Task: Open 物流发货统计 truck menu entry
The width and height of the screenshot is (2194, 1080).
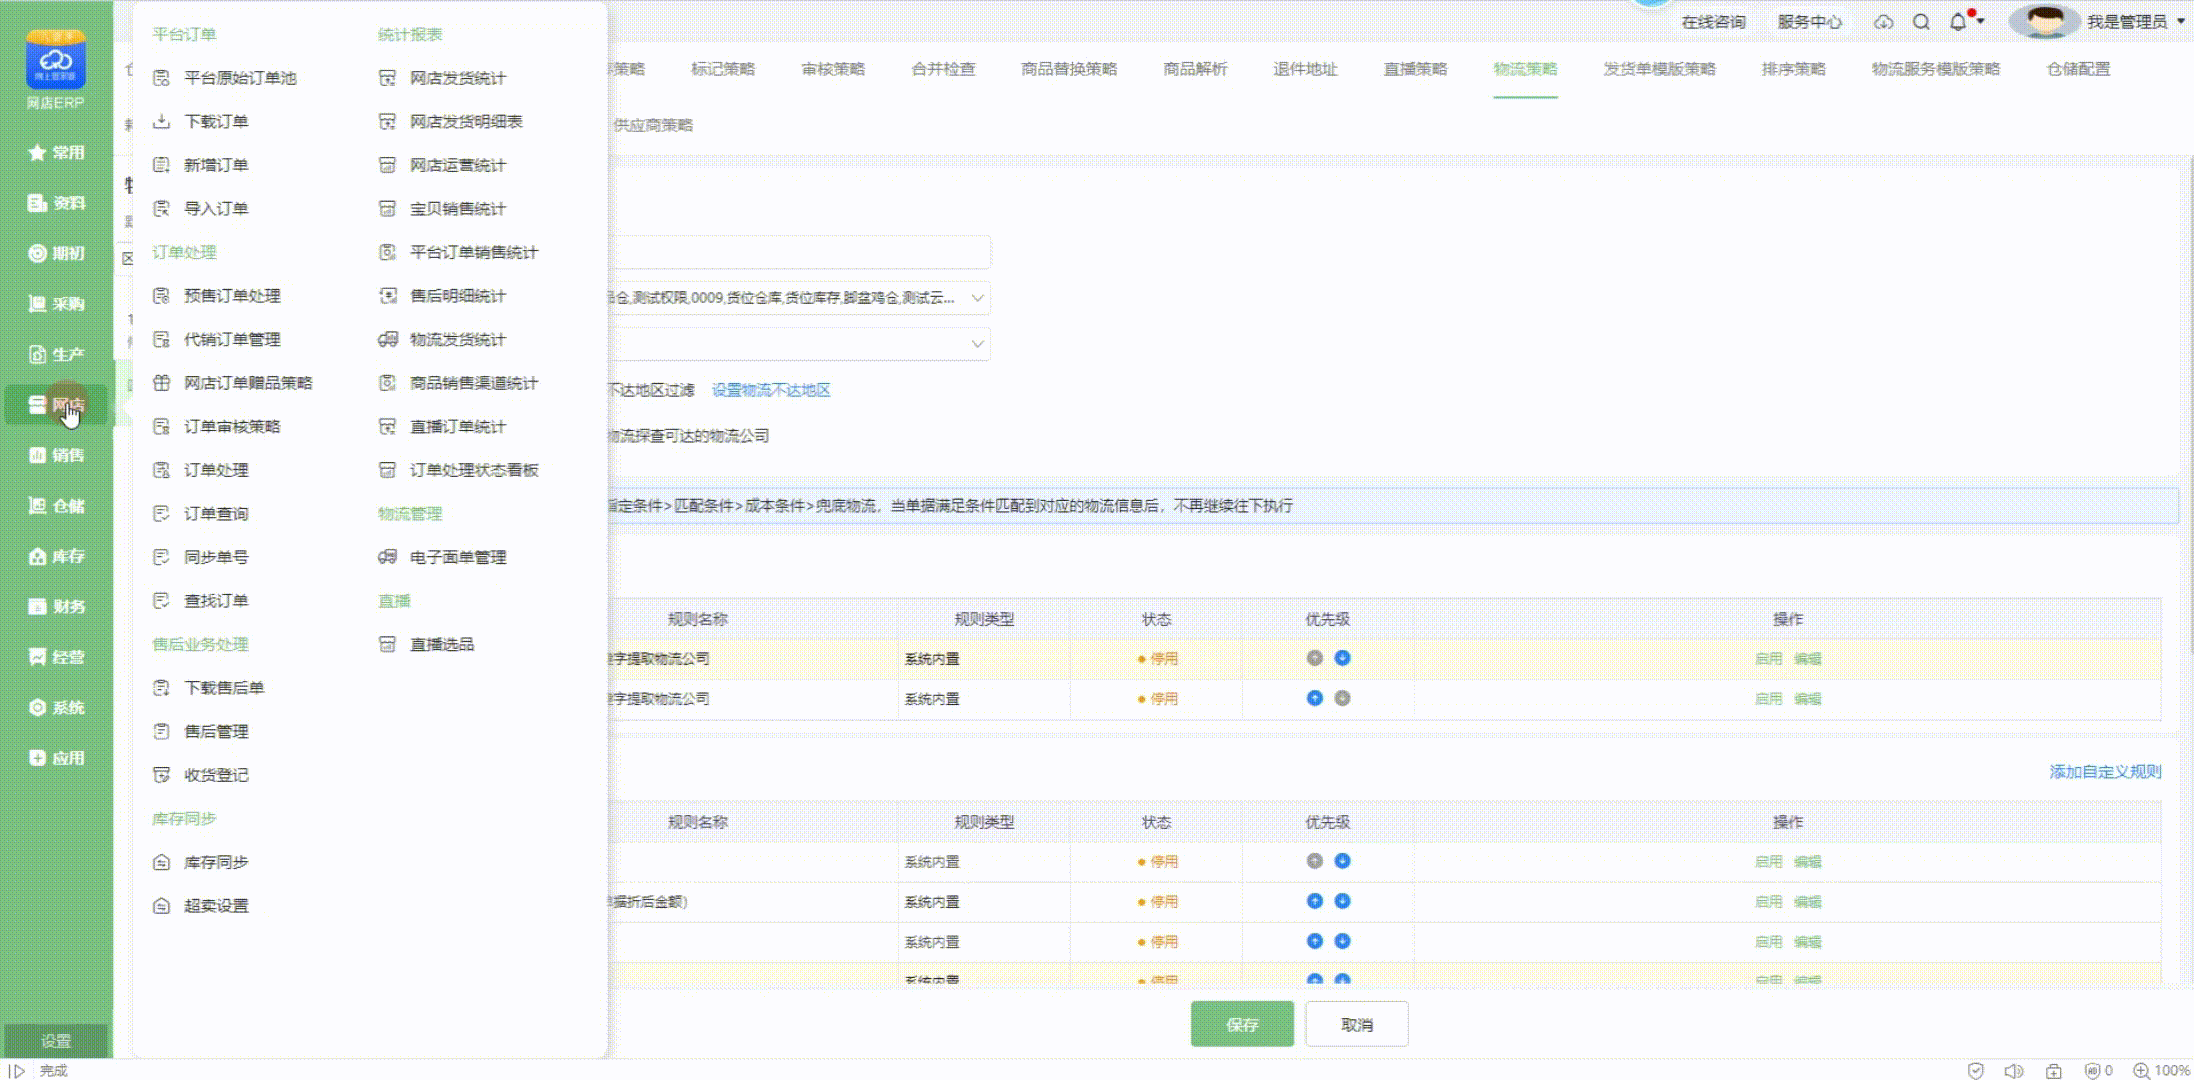Action: click(x=457, y=340)
